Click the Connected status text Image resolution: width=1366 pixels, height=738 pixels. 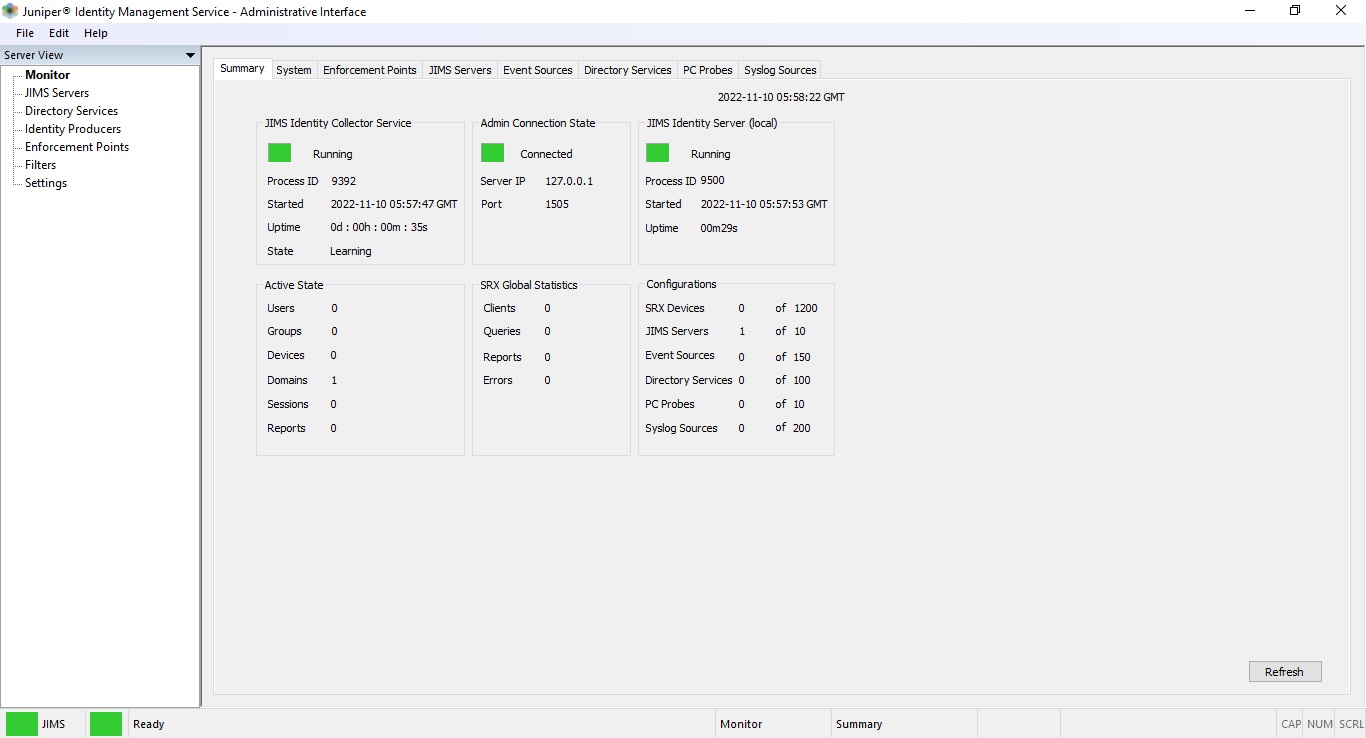[546, 154]
